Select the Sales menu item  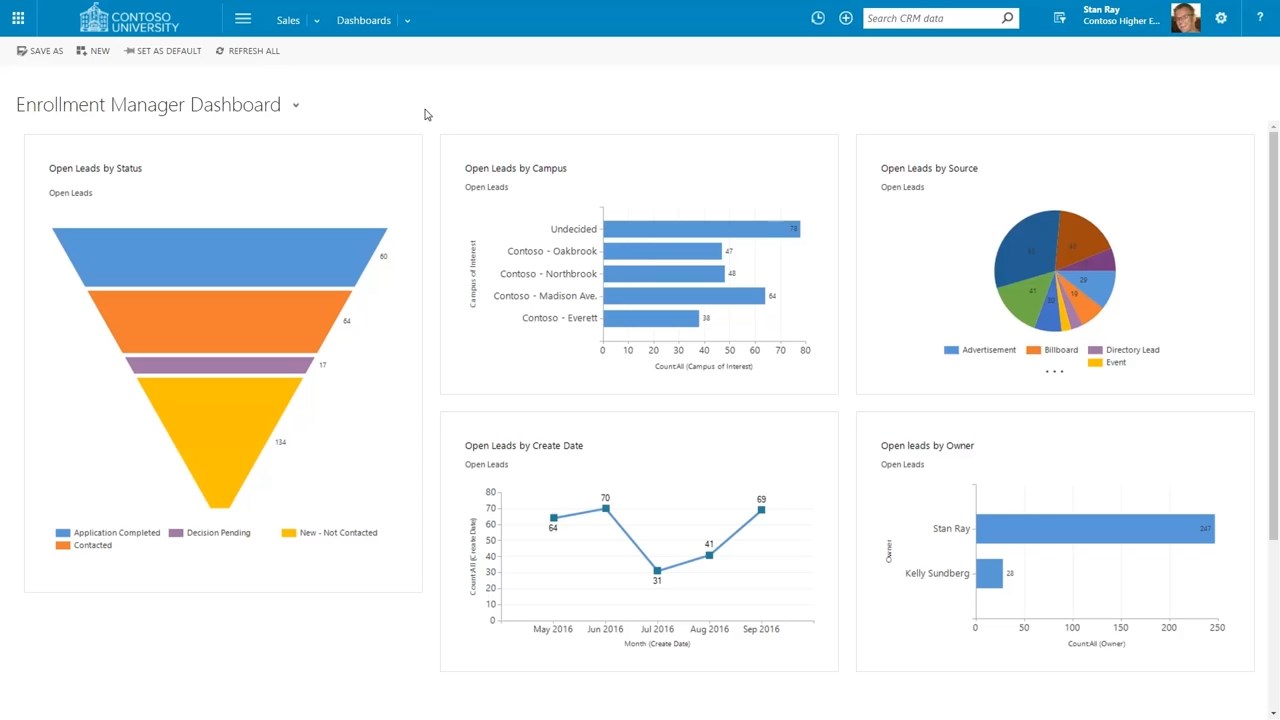coord(288,20)
